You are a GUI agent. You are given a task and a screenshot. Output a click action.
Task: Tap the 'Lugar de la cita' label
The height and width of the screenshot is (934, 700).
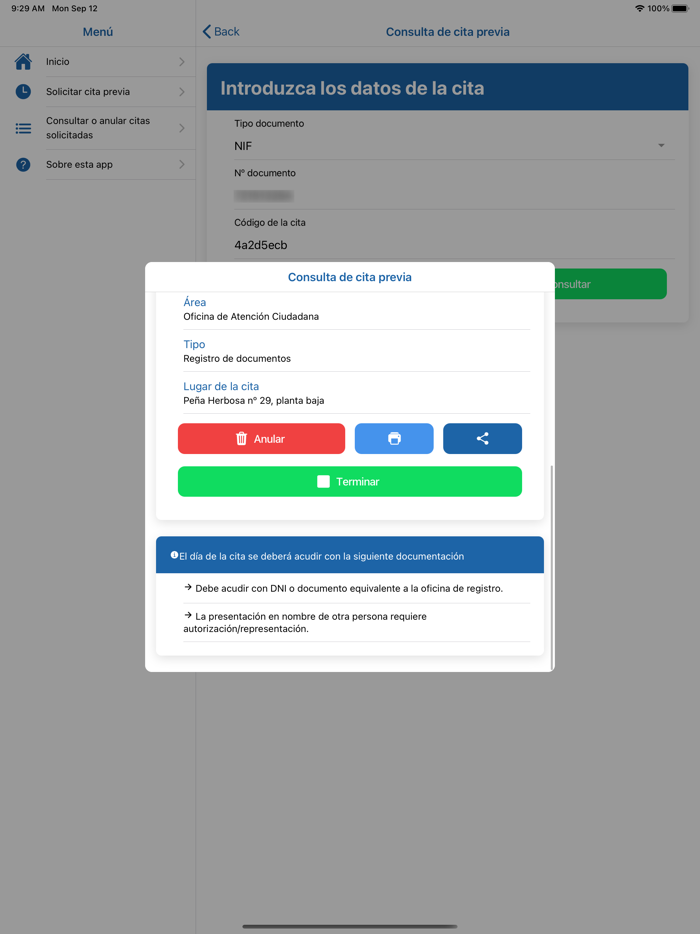click(x=221, y=386)
